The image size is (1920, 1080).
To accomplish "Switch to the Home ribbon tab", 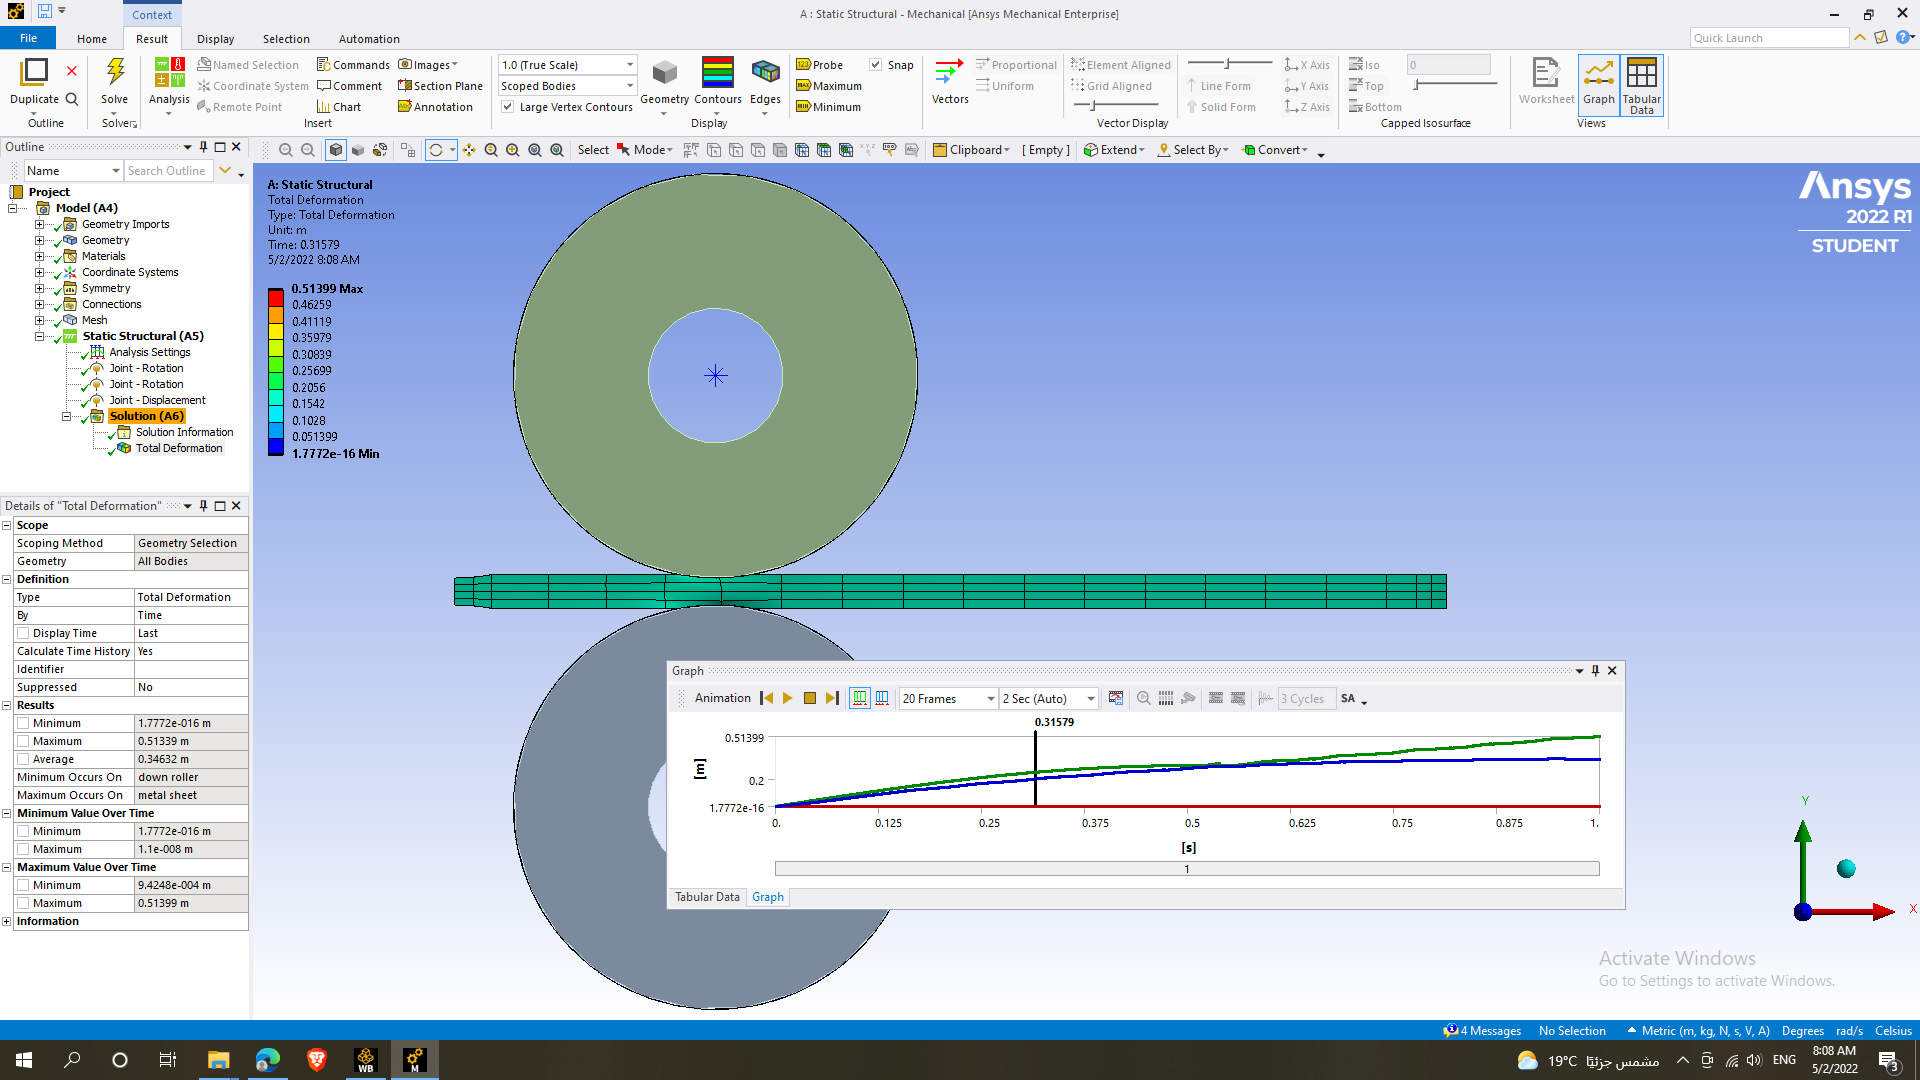I will point(92,39).
